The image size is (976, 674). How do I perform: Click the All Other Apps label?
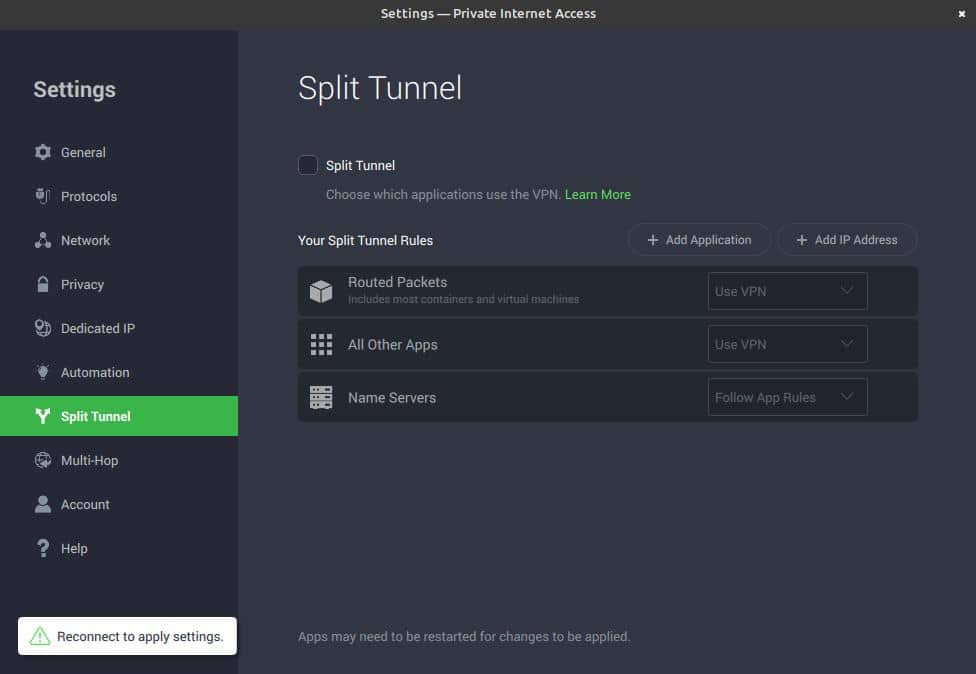393,344
